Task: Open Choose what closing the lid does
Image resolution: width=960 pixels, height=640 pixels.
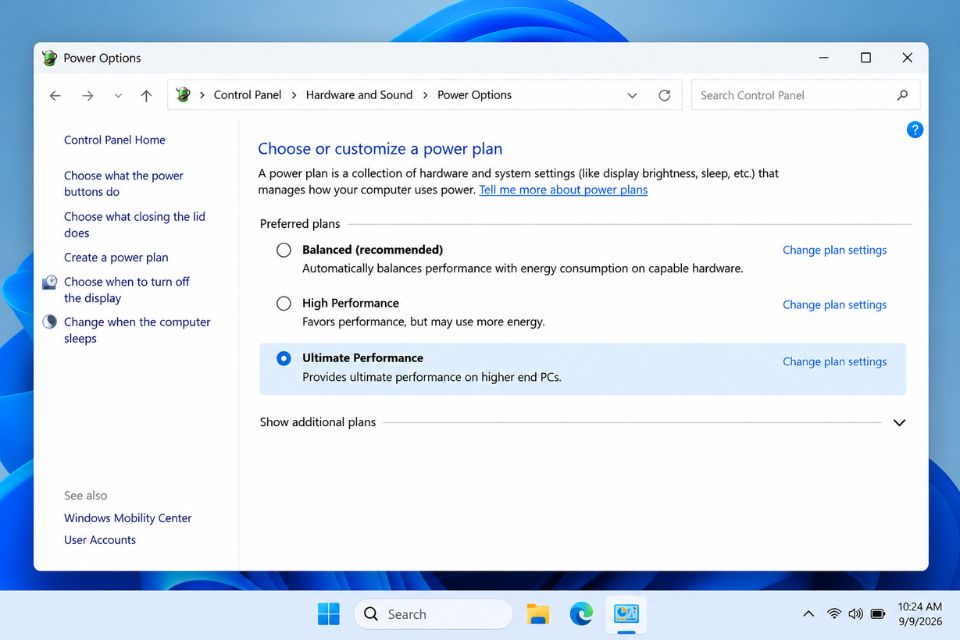Action: click(x=135, y=225)
